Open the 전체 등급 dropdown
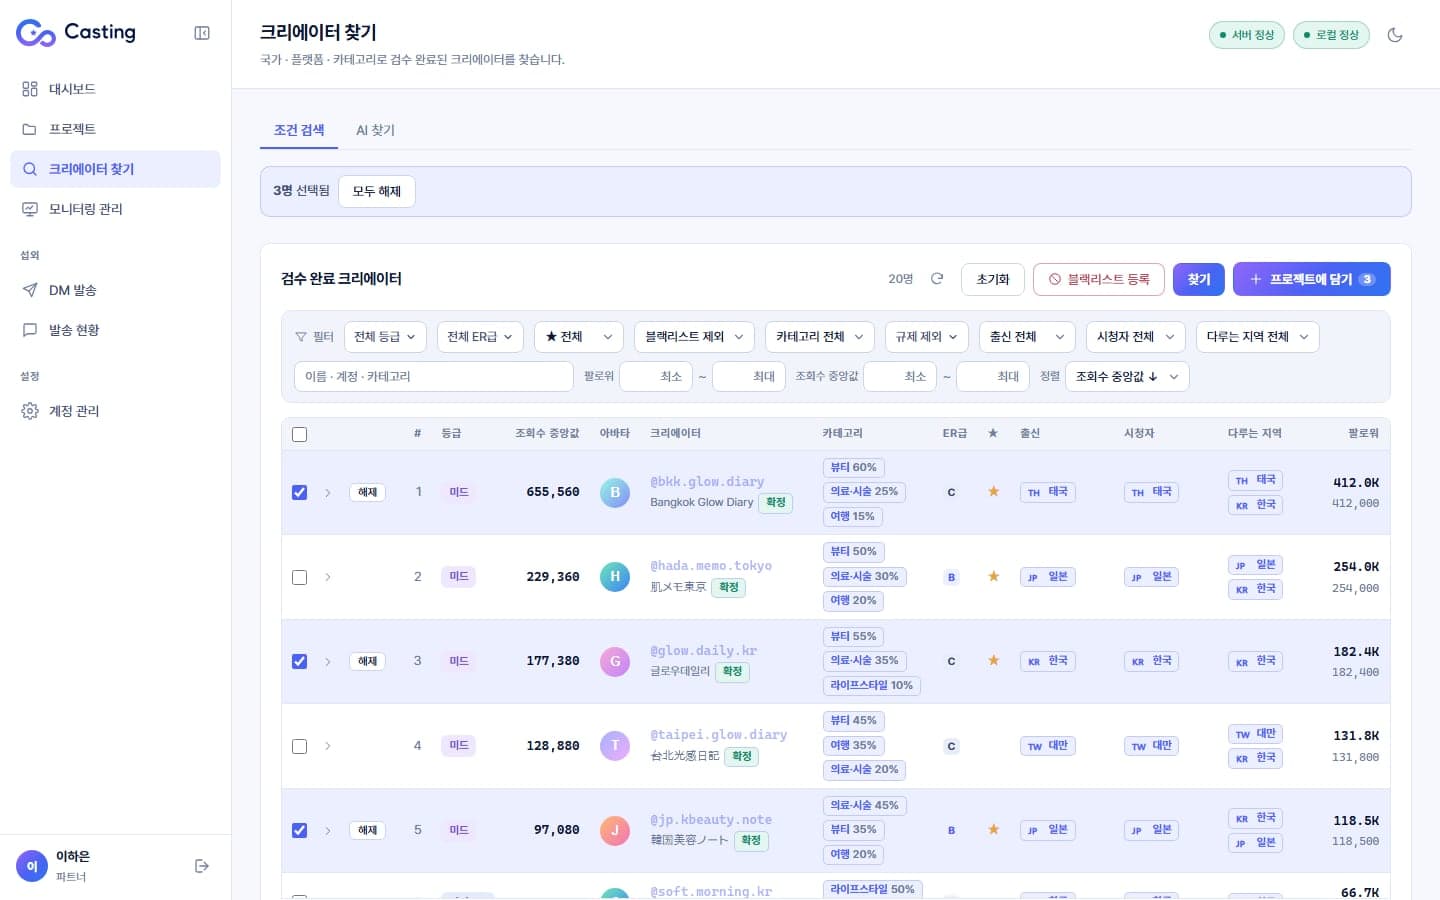 385,337
